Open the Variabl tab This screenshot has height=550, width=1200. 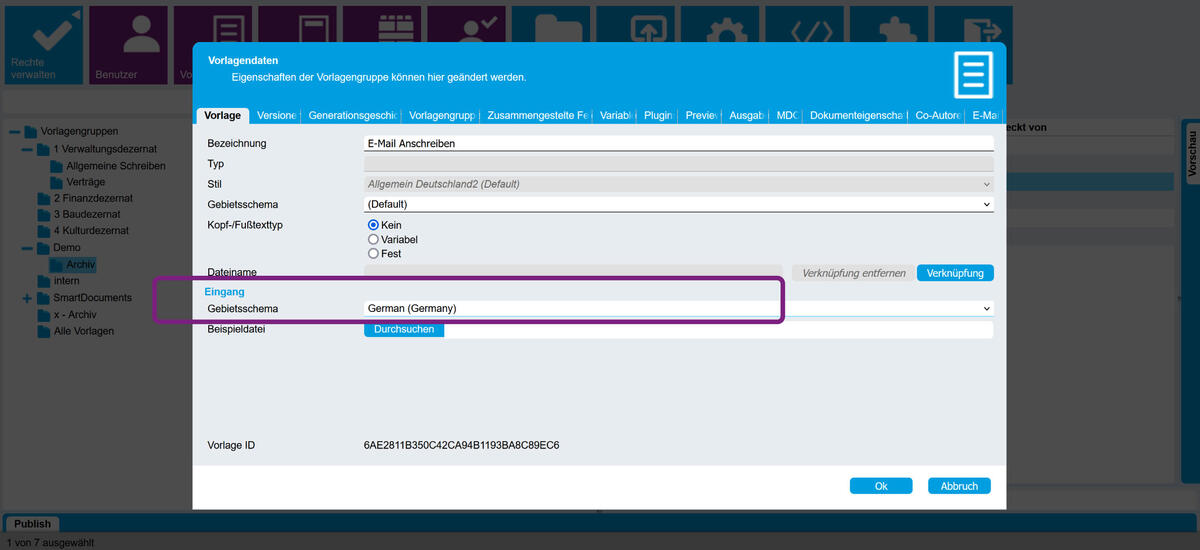(x=618, y=116)
